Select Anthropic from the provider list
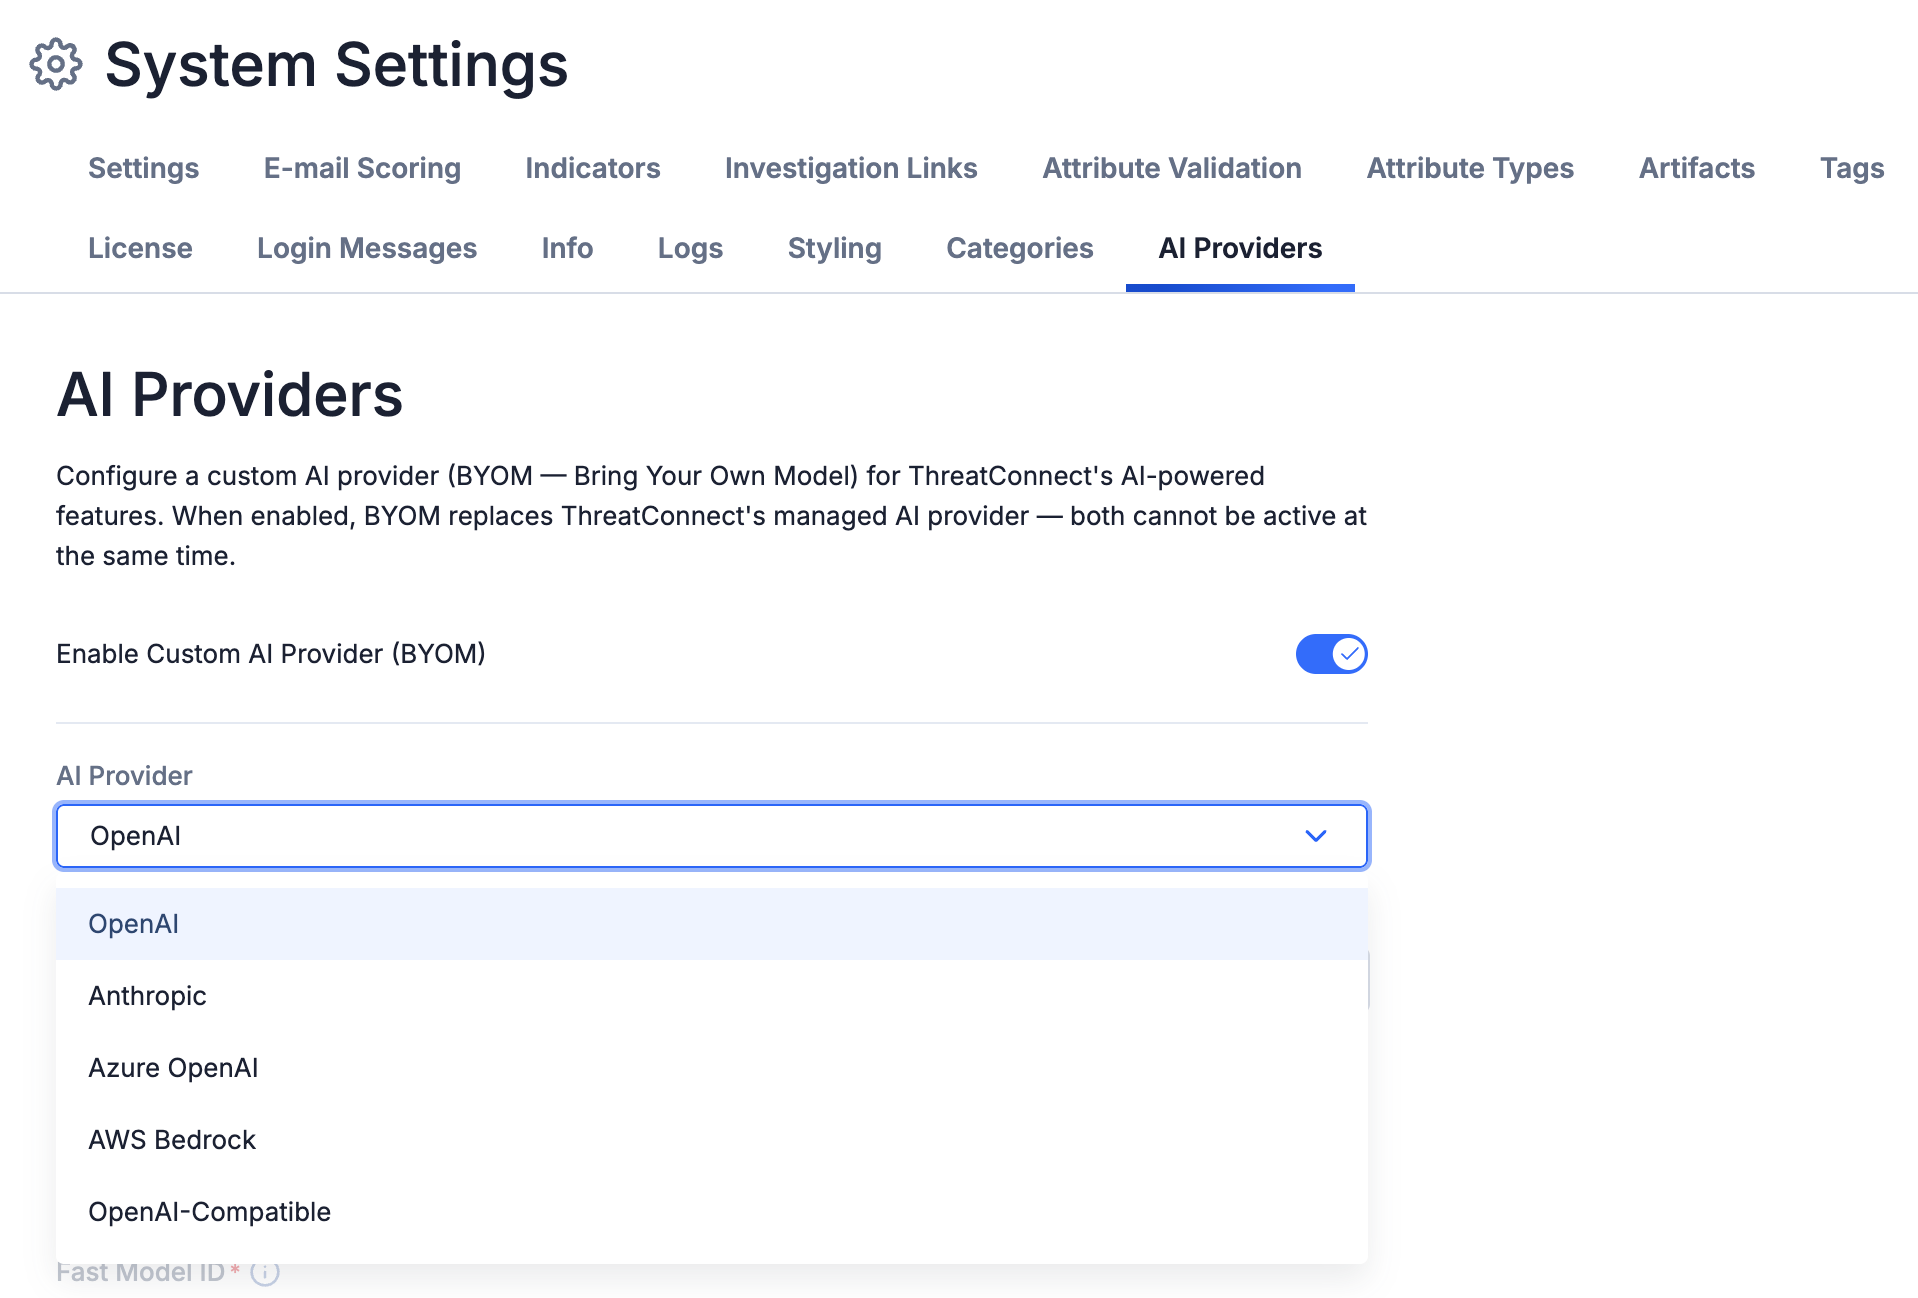 point(712,996)
